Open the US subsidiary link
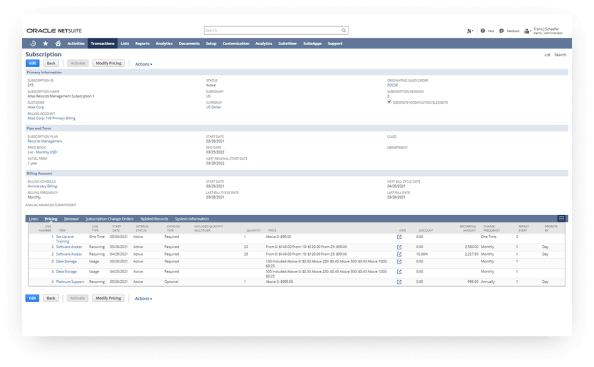The height and width of the screenshot is (367, 594). pos(208,96)
